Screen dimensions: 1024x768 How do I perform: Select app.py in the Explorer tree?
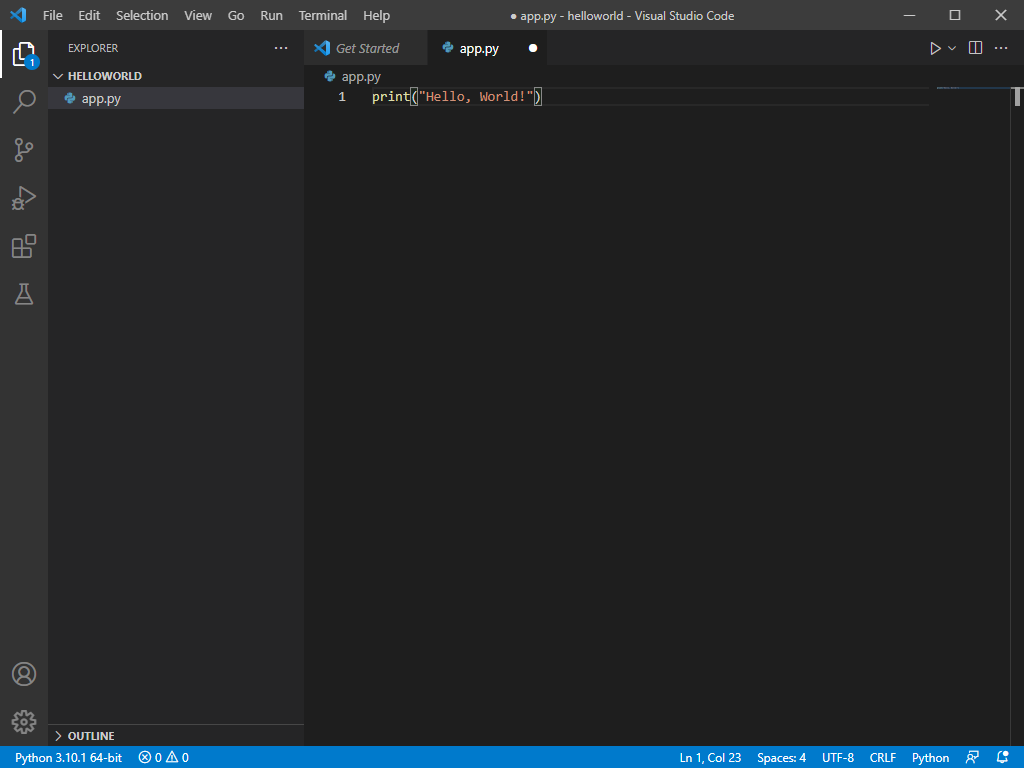coord(176,99)
